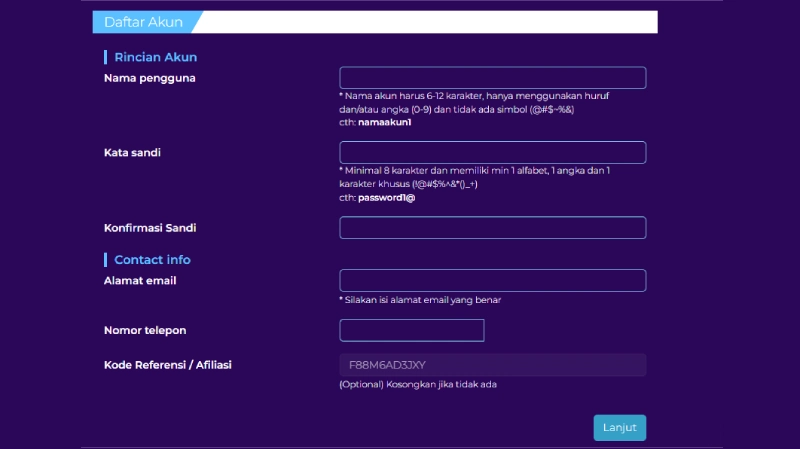The width and height of the screenshot is (800, 449).
Task: Select the Konfirmasi Sandi input box
Action: [x=492, y=228]
